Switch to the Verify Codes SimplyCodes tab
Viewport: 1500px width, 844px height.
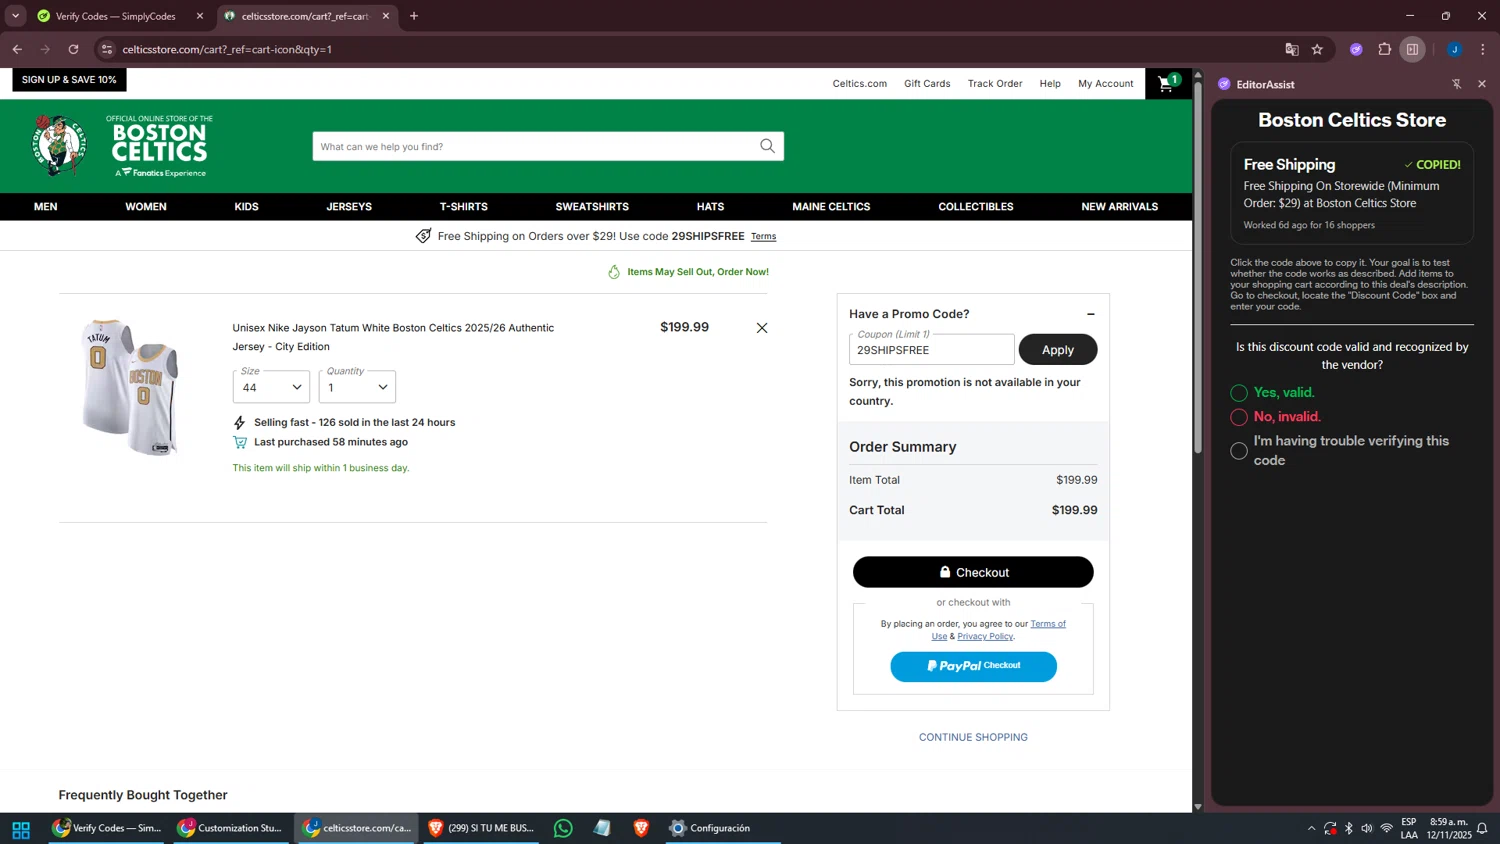pyautogui.click(x=118, y=16)
